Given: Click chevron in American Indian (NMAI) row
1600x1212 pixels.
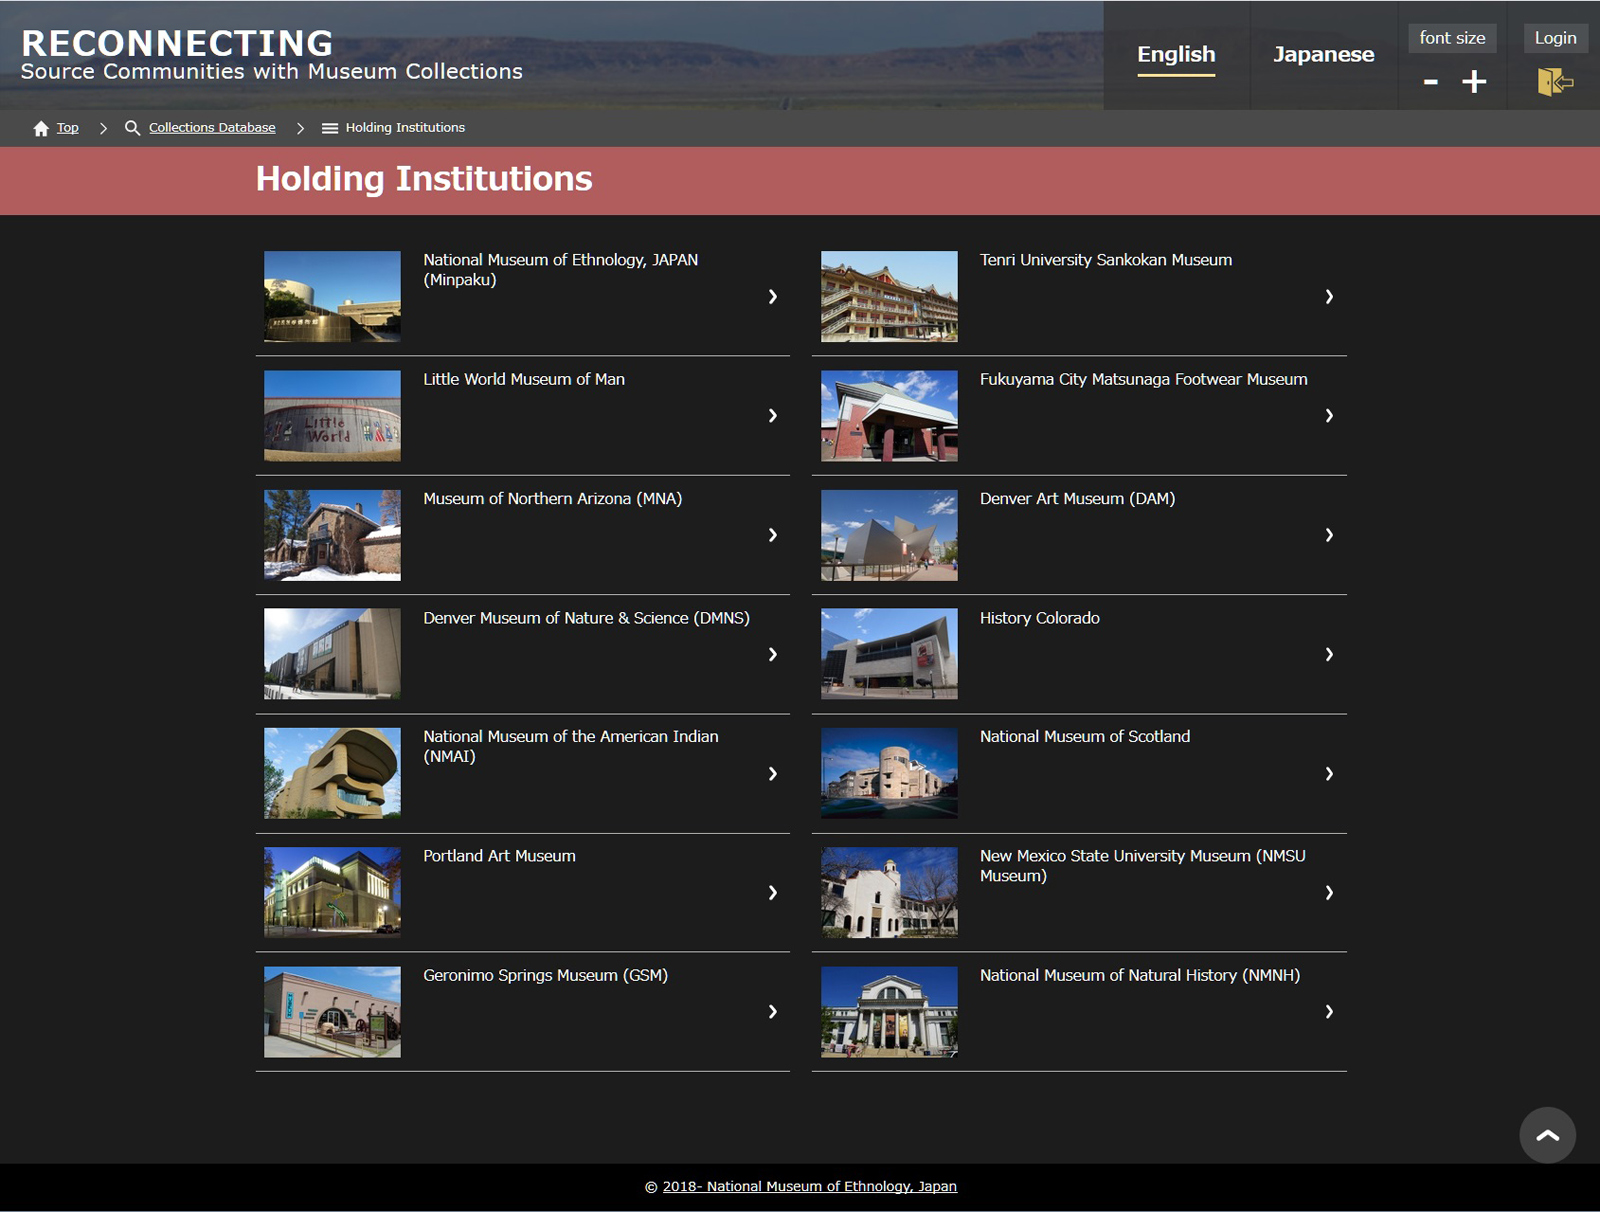Looking at the screenshot, I should [x=772, y=773].
